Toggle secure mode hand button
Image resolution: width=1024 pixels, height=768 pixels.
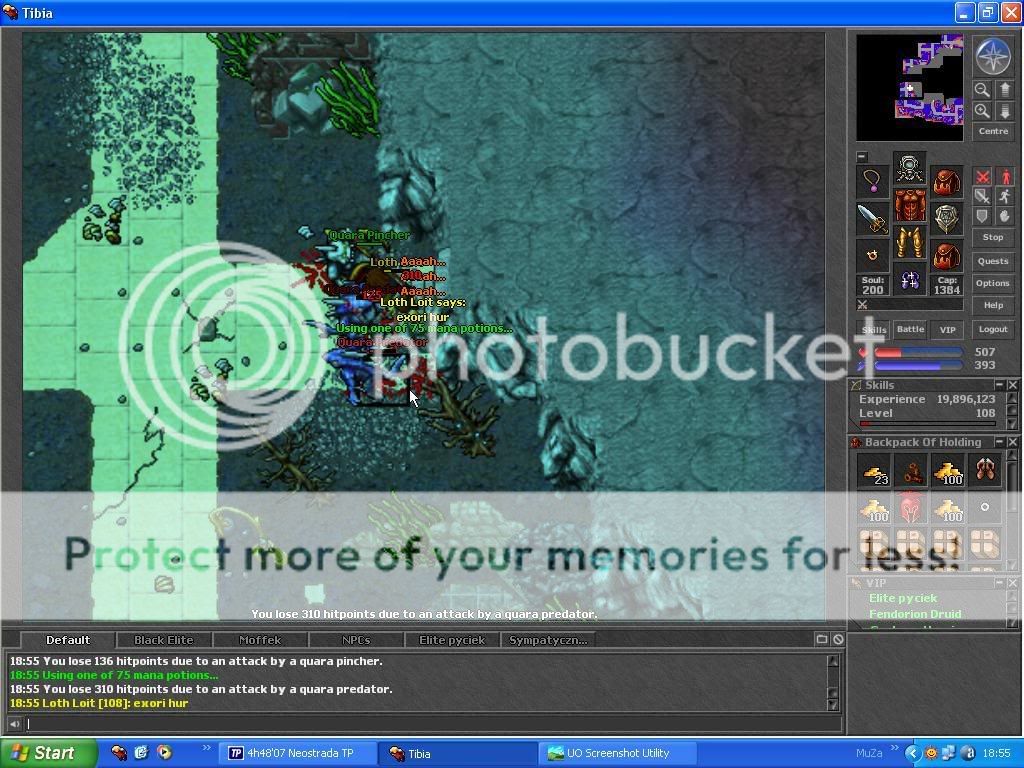click(1005, 216)
